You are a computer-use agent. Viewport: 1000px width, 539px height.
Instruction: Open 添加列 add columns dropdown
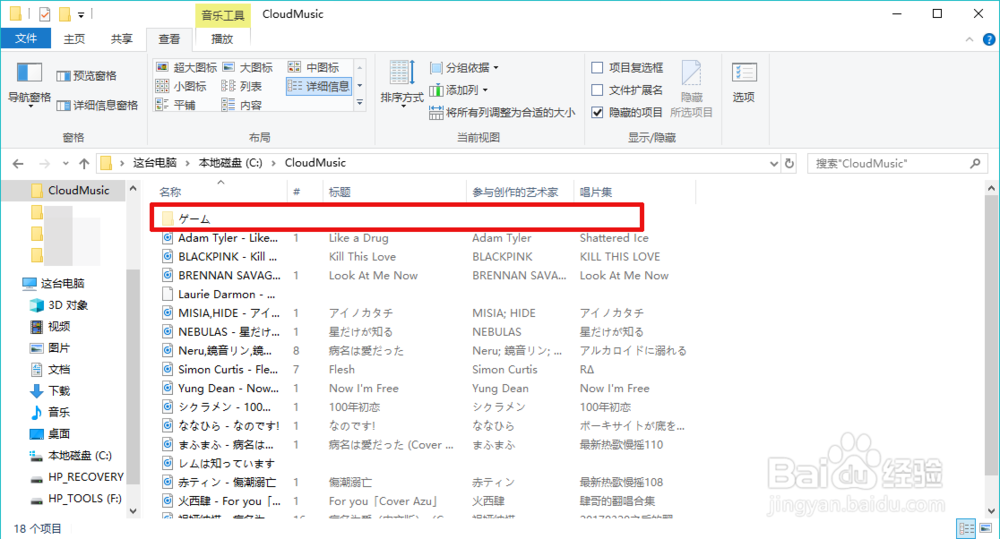tap(459, 90)
